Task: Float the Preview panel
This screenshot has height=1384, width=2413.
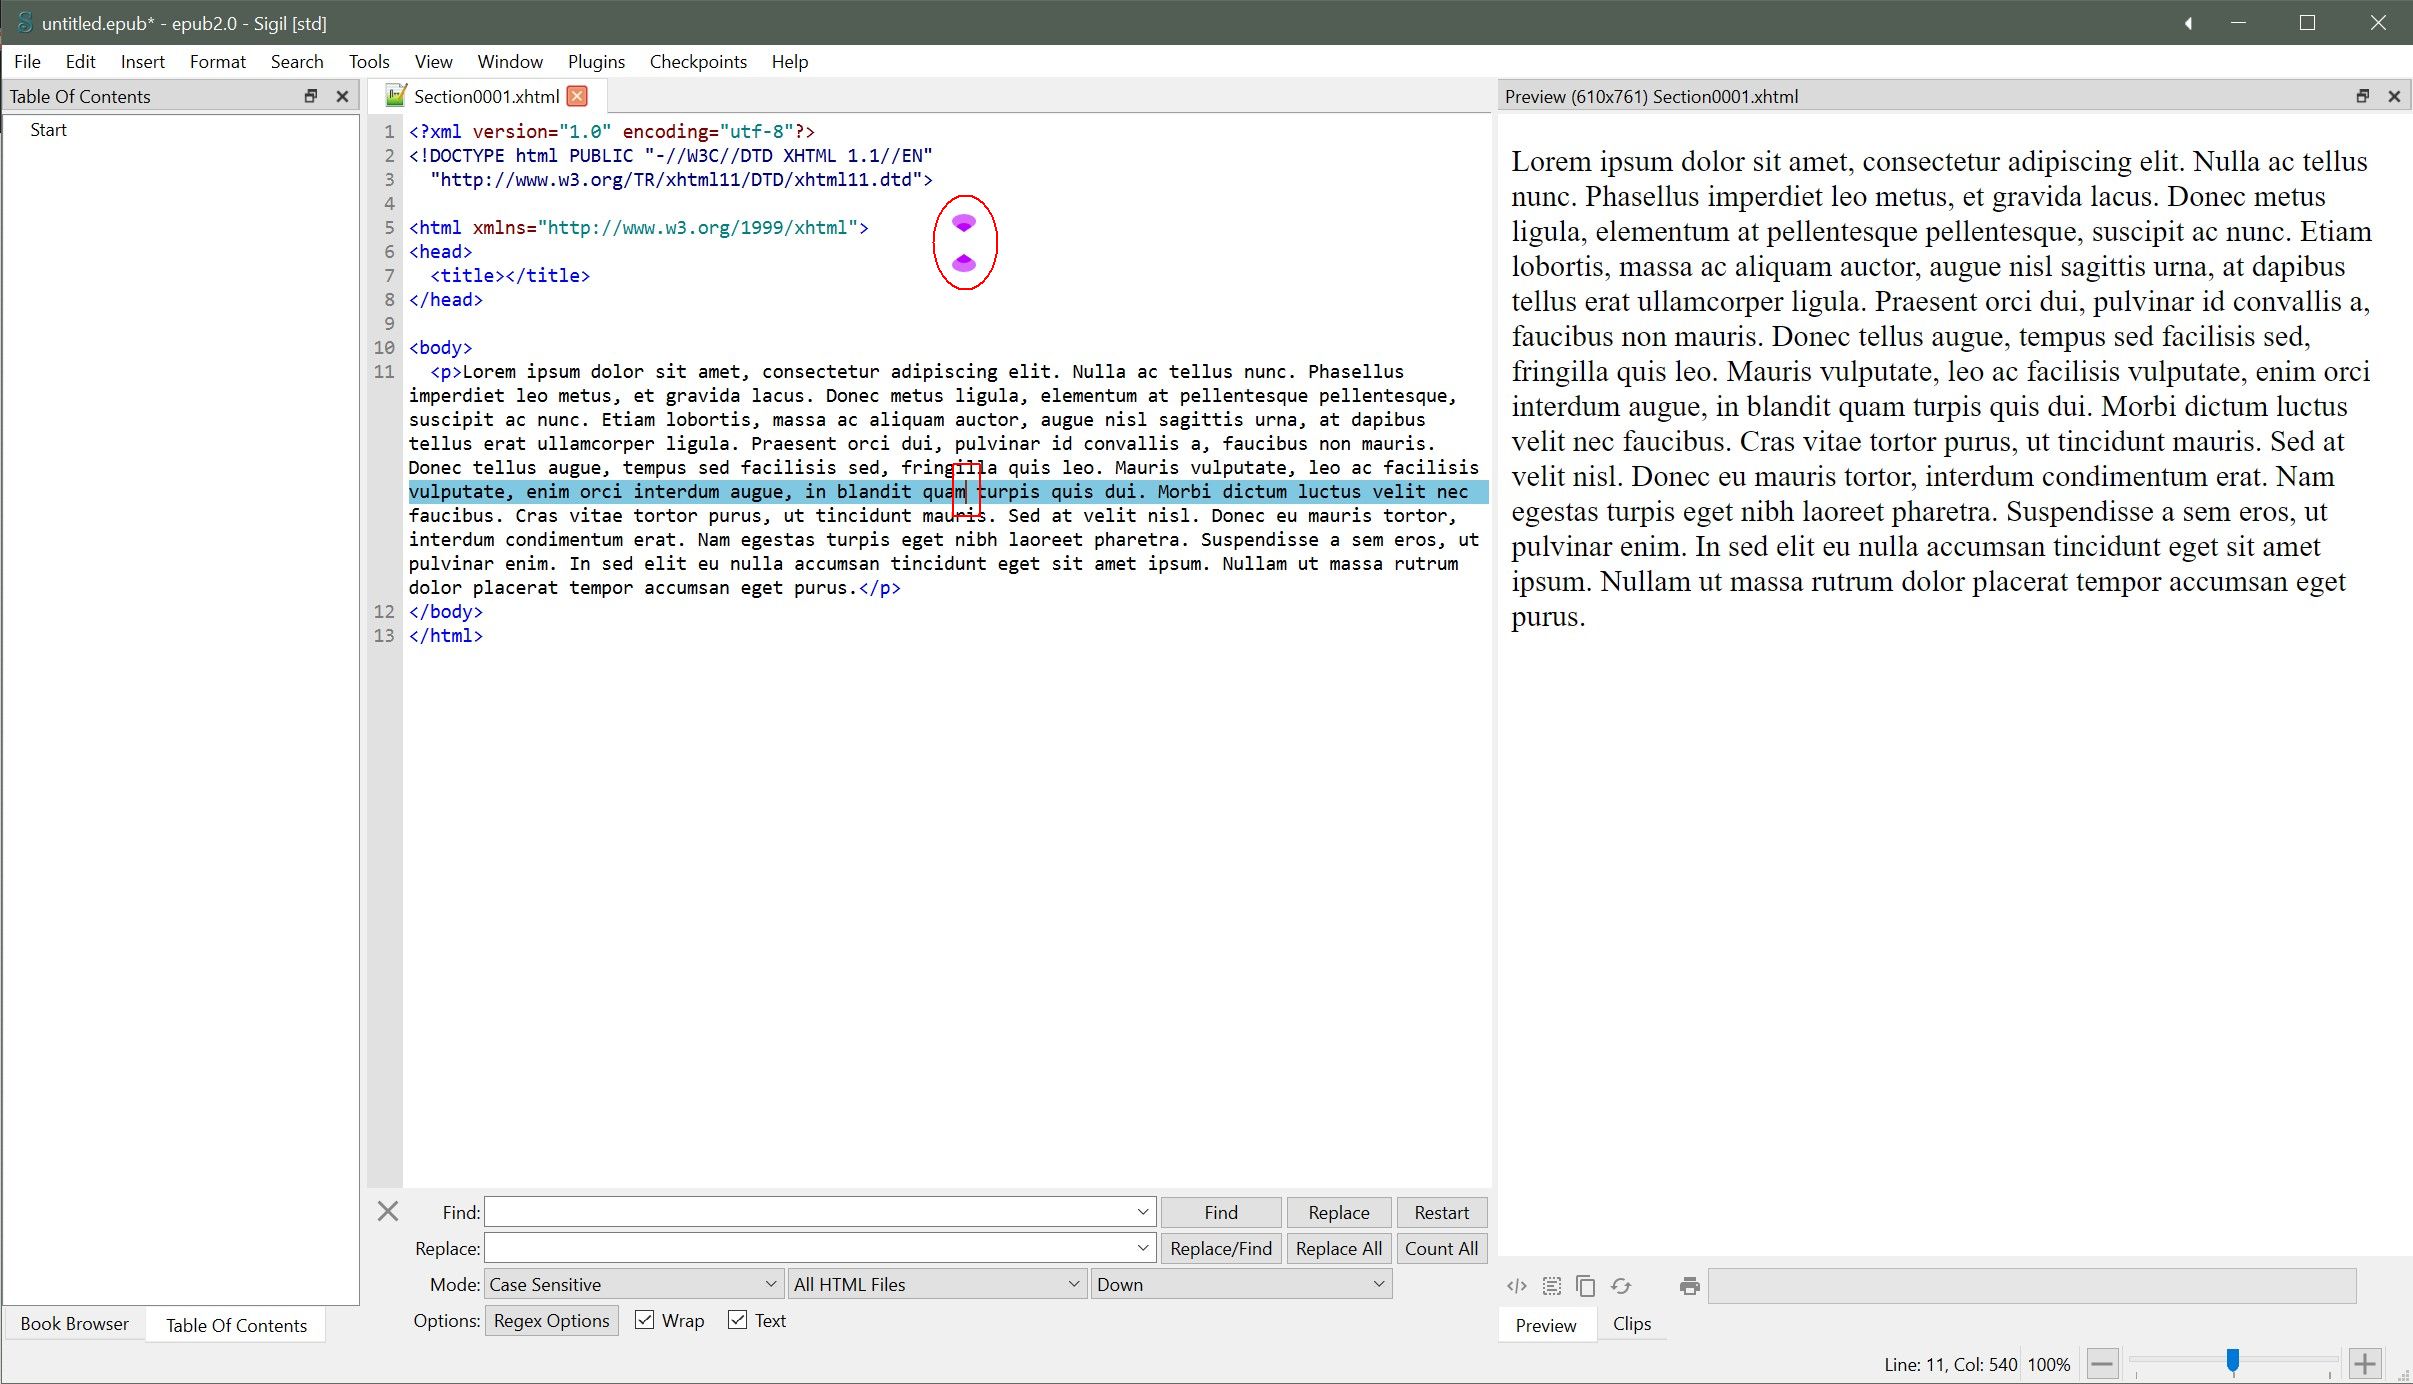Action: 2363,96
